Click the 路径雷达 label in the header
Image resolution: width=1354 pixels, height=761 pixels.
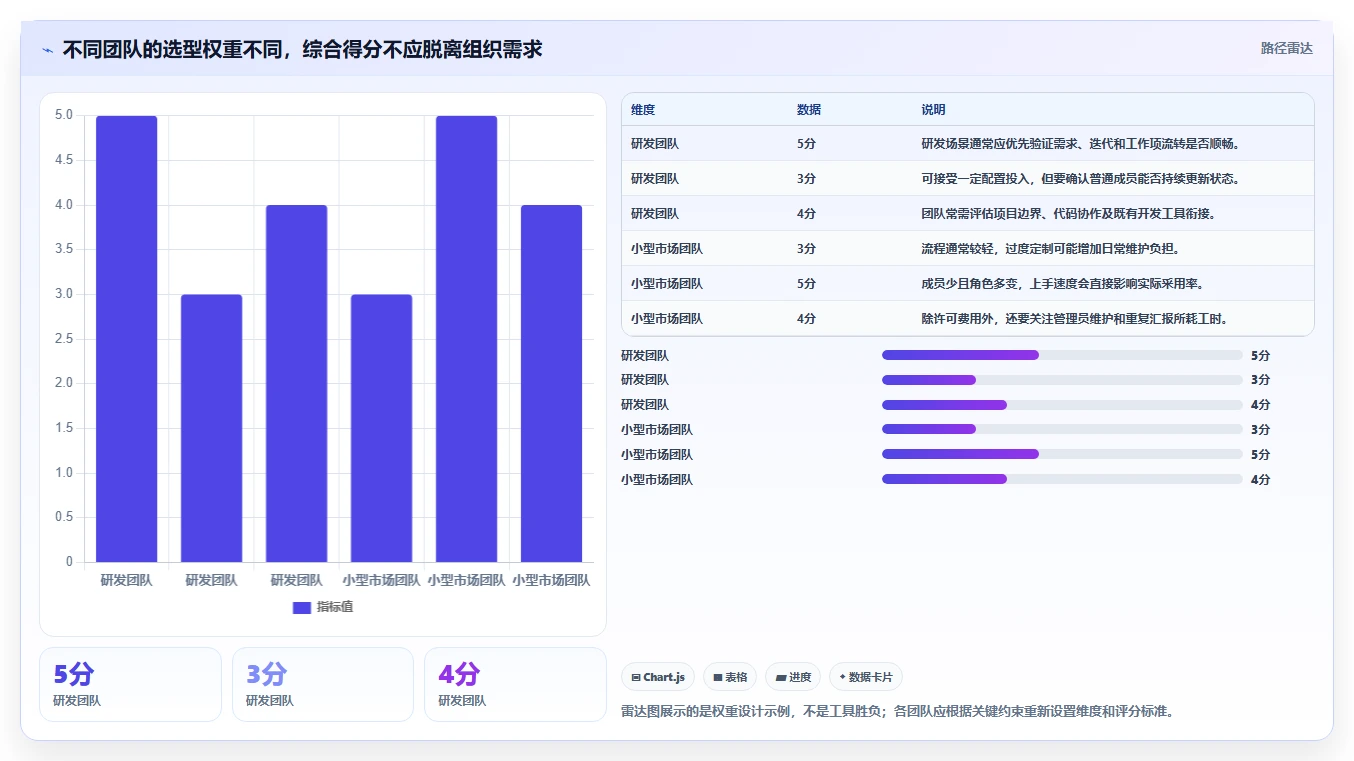(1286, 48)
